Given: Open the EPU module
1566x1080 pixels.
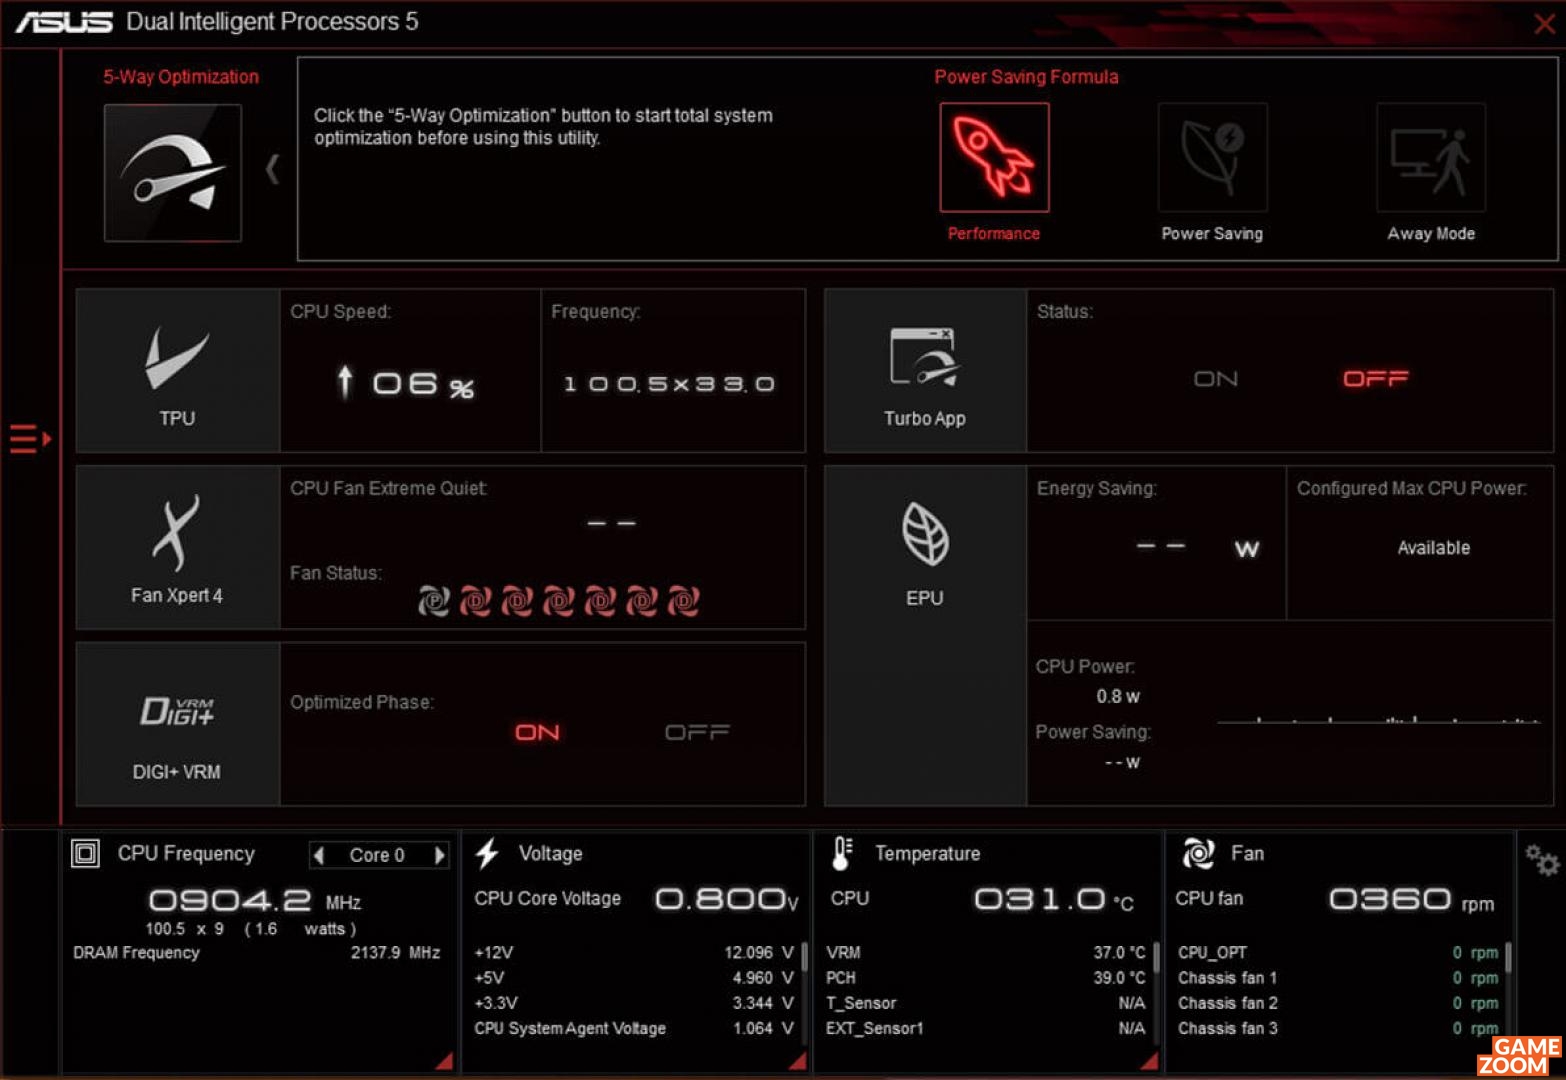Looking at the screenshot, I should 925,635.
